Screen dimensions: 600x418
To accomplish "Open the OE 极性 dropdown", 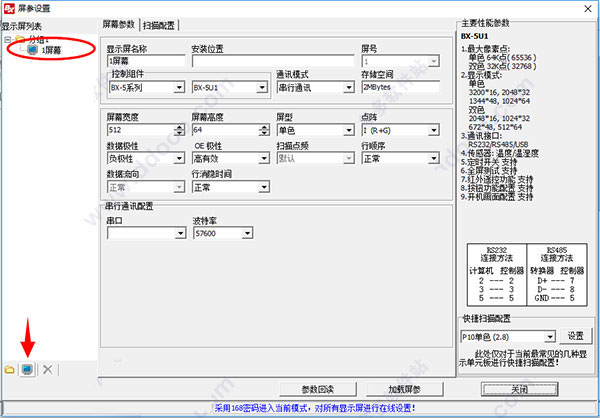I will 264,158.
